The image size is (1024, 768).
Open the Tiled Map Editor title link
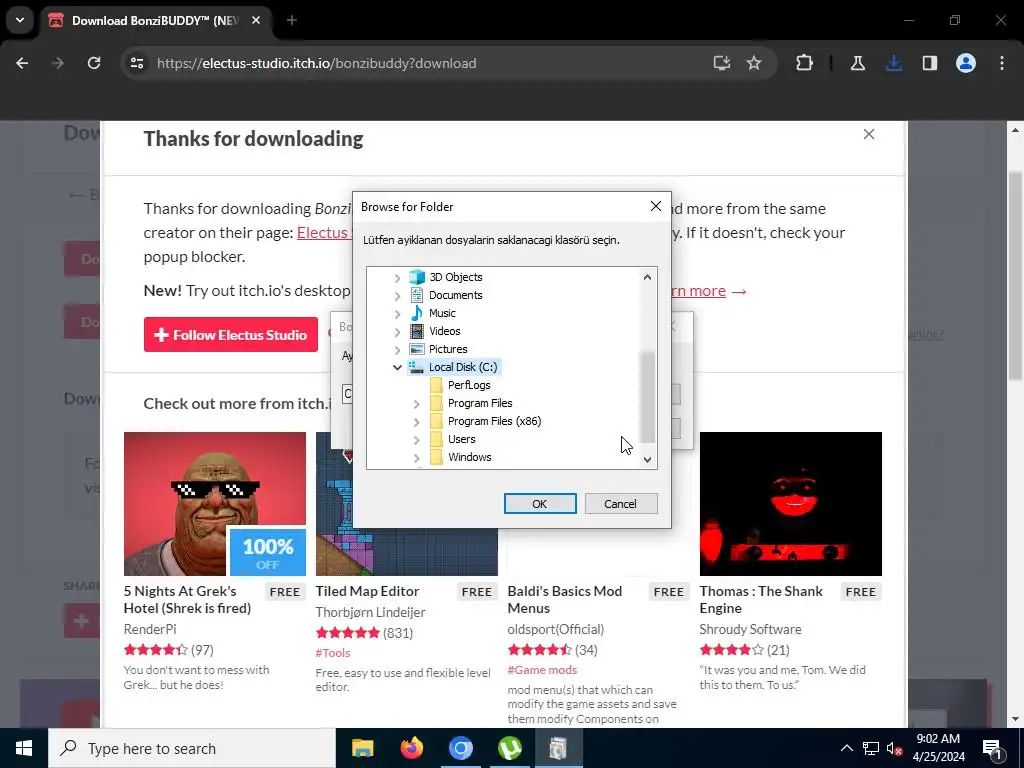pos(367,591)
